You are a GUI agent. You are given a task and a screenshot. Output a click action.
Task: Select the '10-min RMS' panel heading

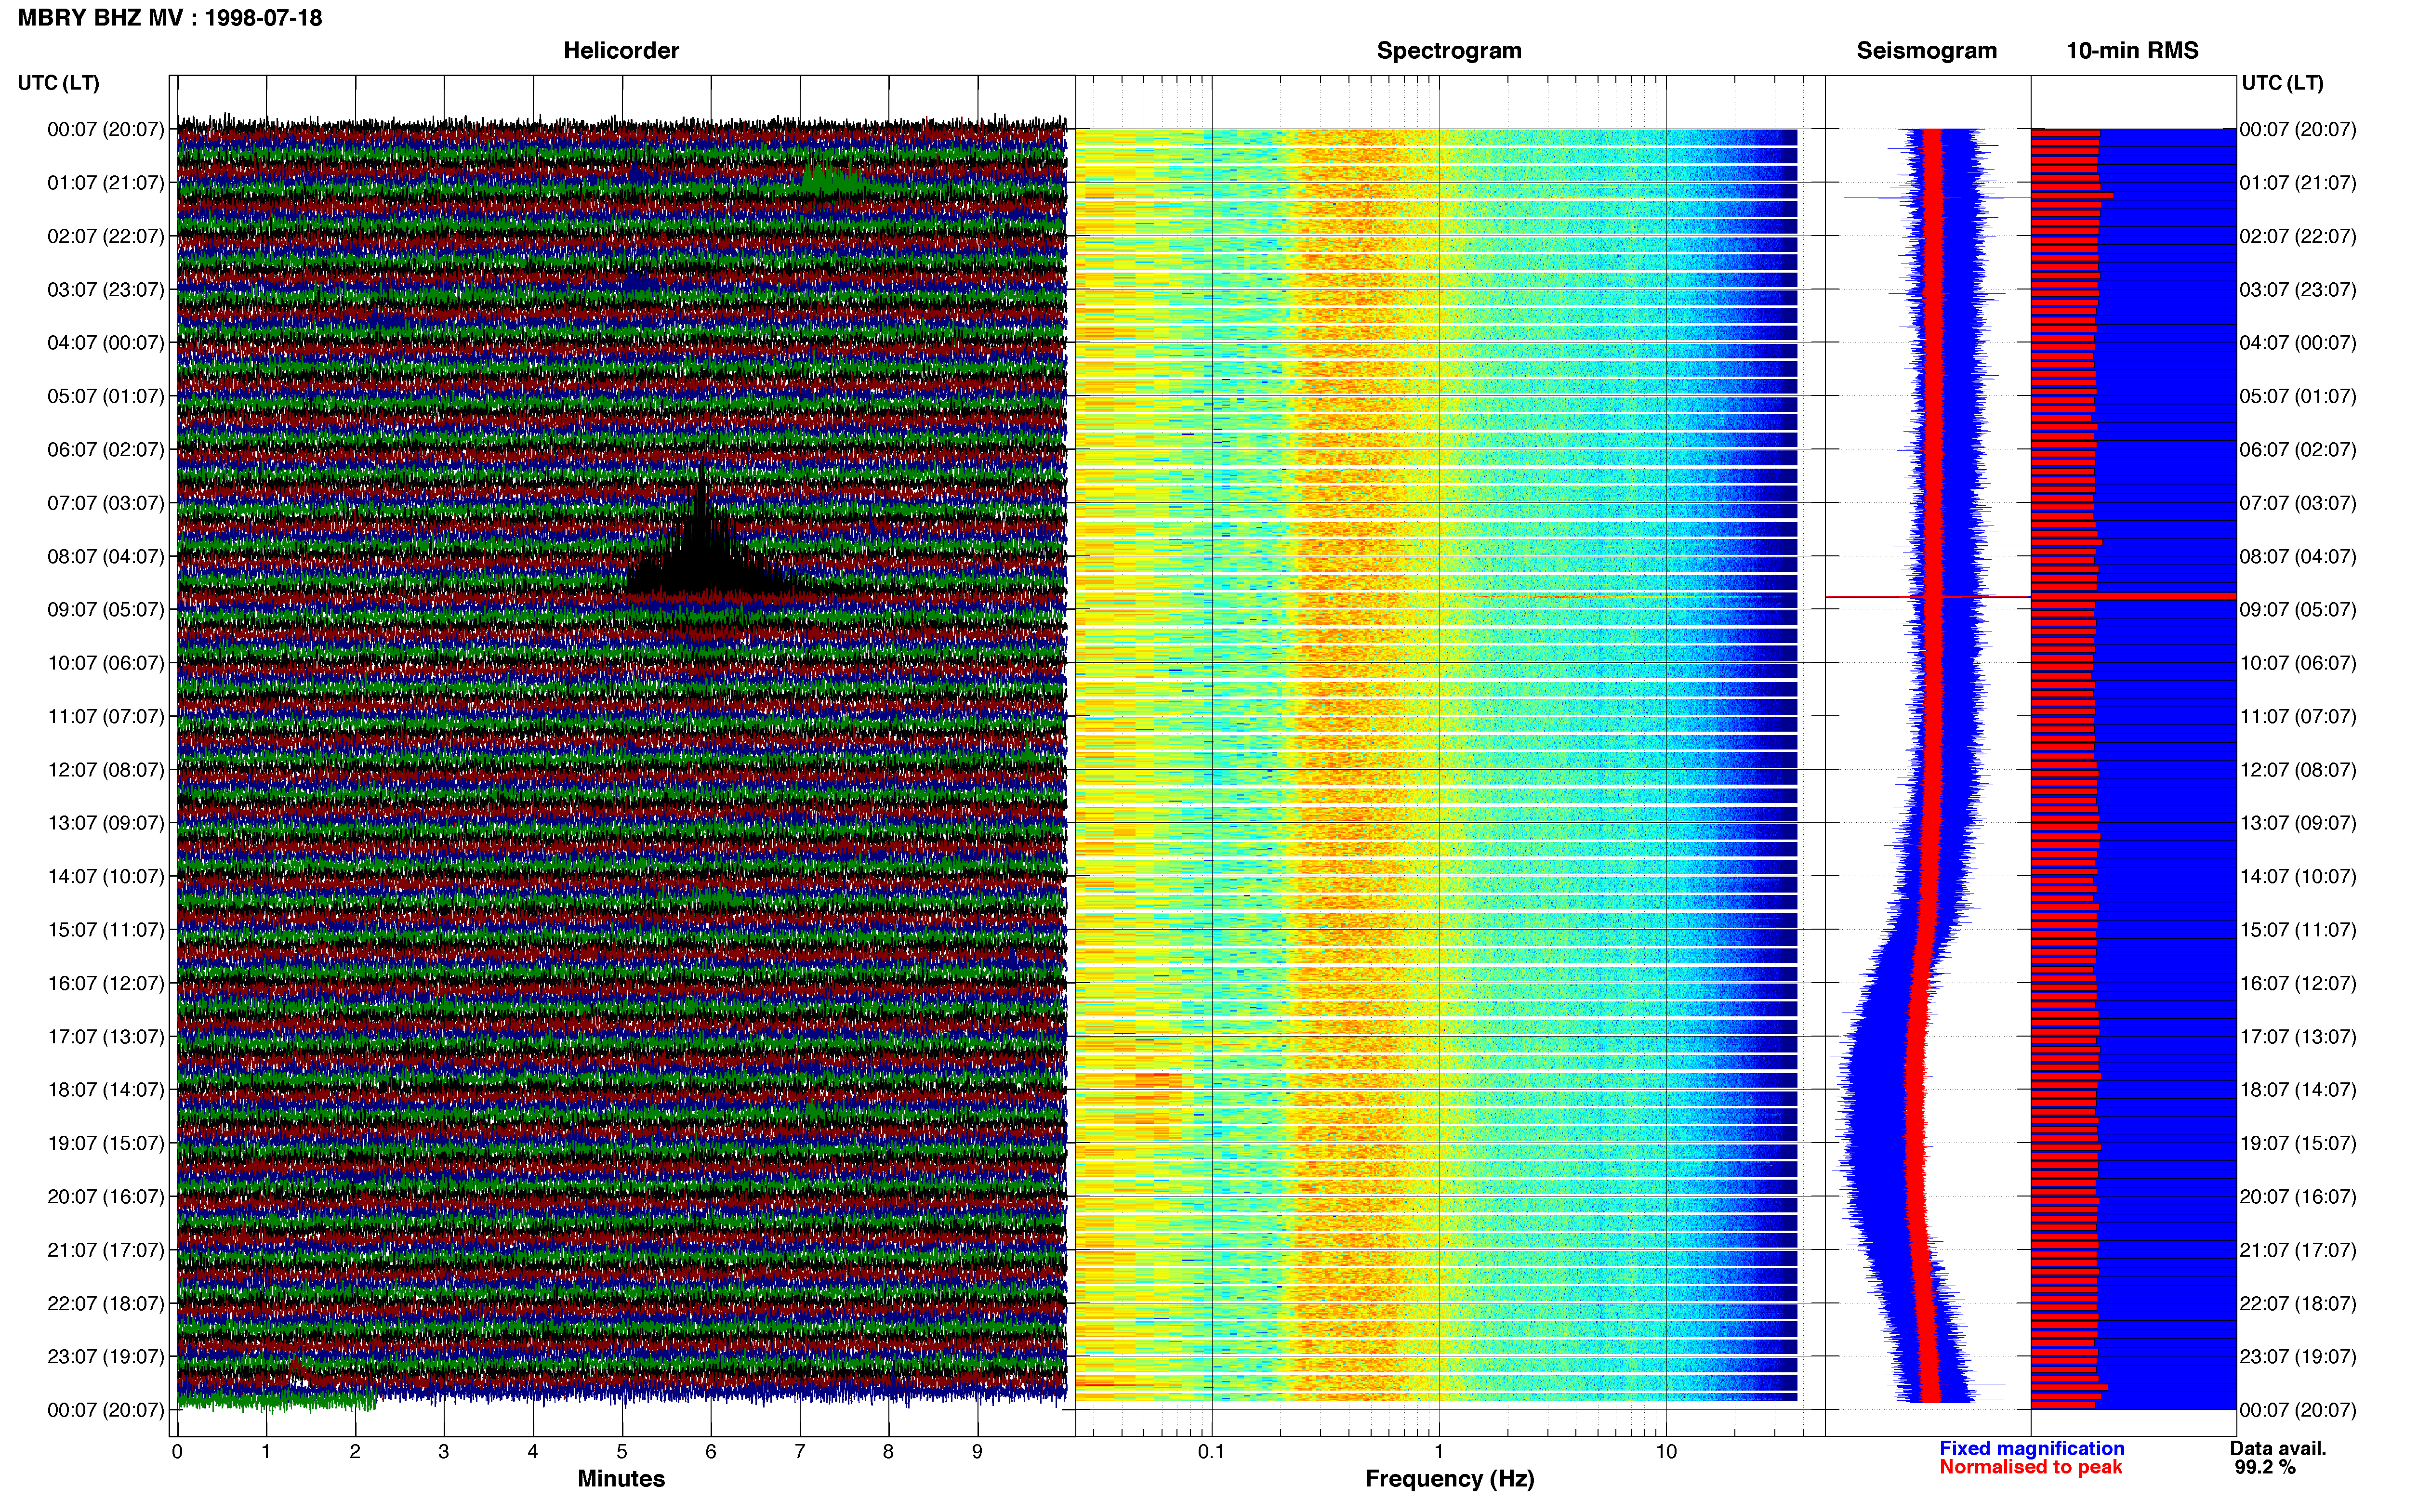point(2132,50)
